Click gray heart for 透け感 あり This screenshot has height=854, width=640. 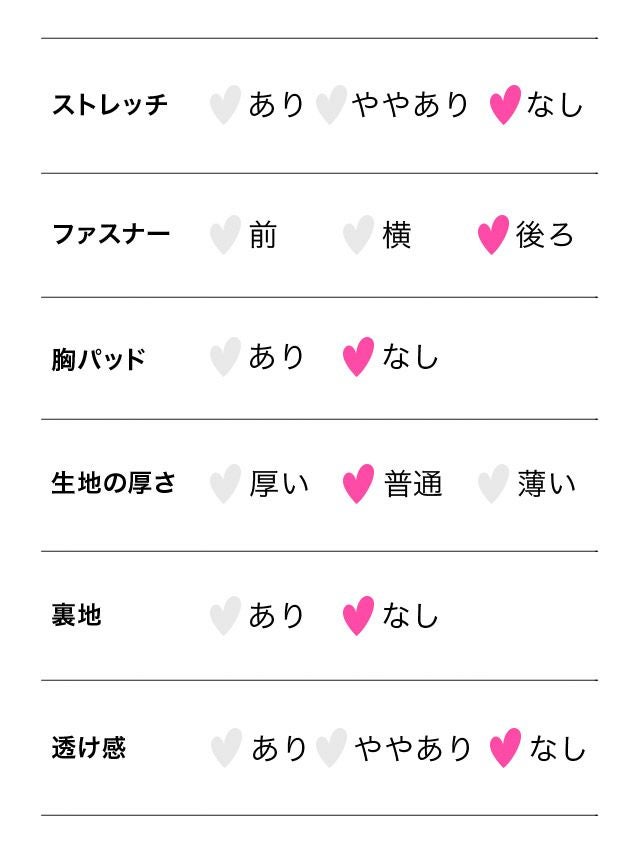pyautogui.click(x=226, y=748)
